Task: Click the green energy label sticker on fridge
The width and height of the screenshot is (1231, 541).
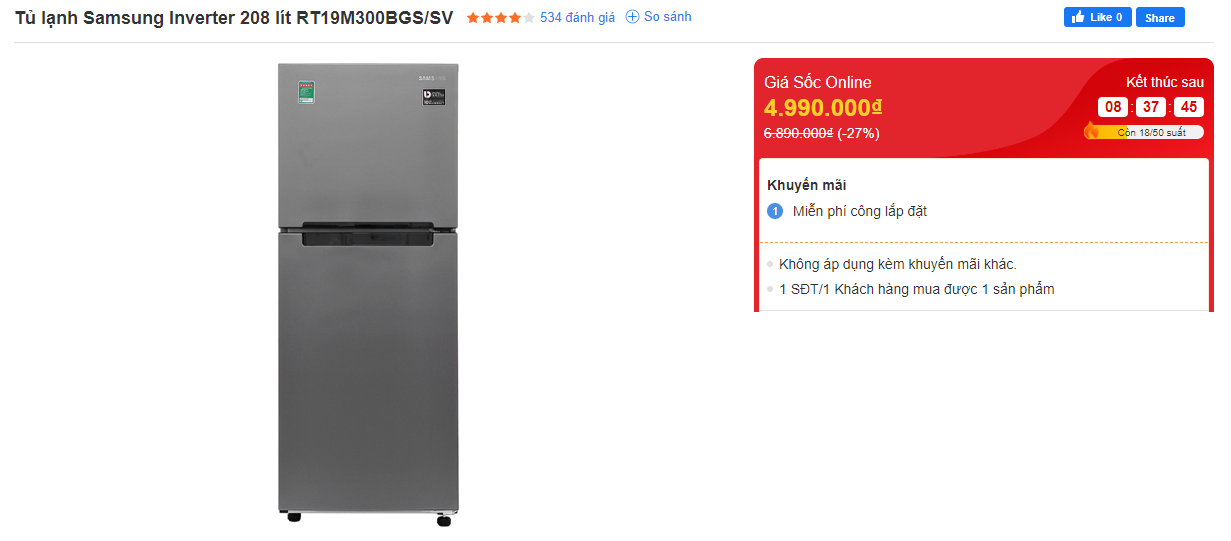Action: pyautogui.click(x=307, y=94)
